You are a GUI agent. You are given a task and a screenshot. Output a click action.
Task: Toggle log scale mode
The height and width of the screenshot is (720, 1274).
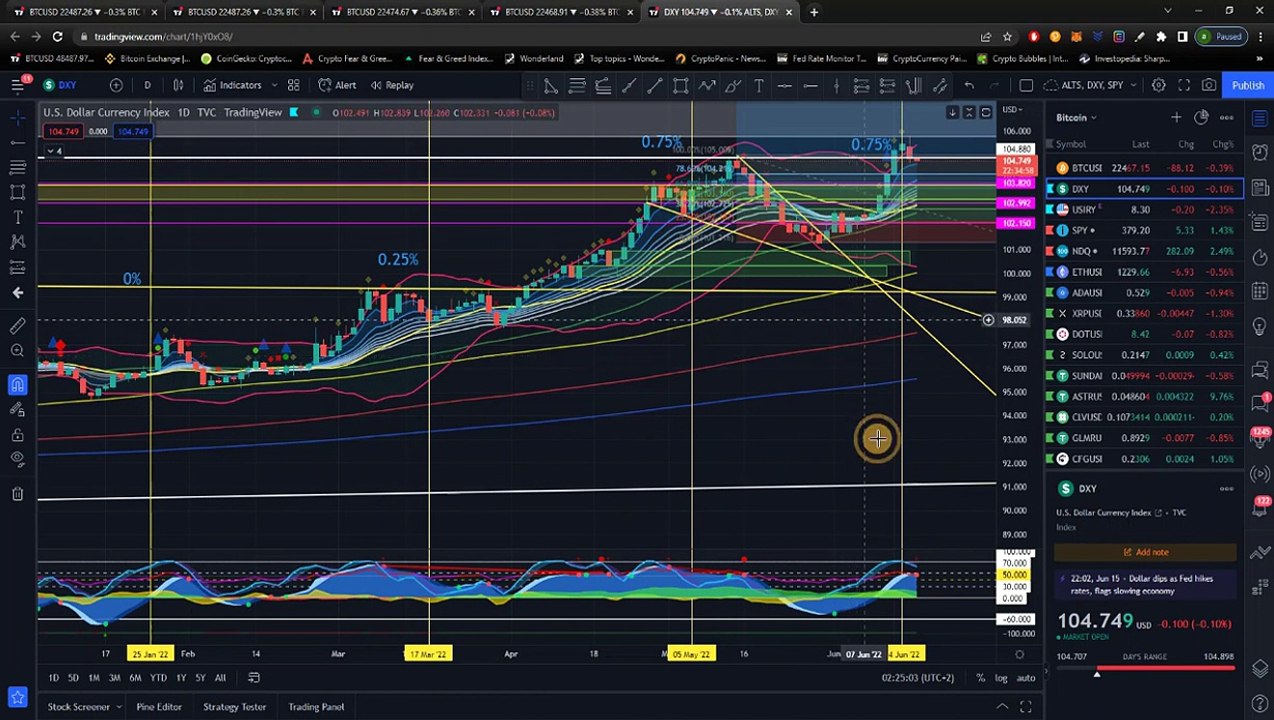click(x=1001, y=678)
